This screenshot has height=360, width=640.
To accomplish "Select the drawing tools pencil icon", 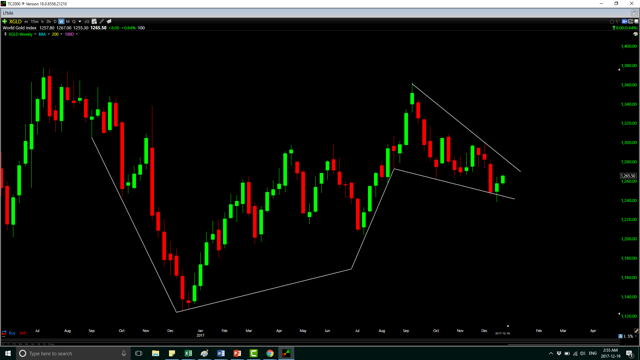I will (x=102, y=21).
